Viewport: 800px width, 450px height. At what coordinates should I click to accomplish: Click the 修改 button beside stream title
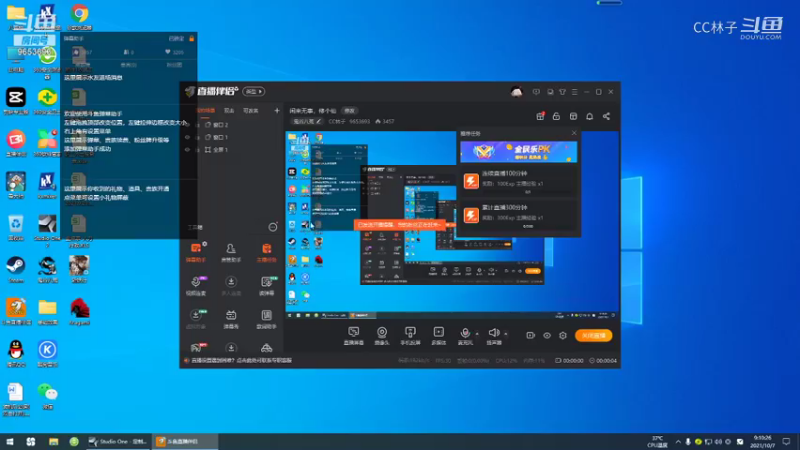[x=349, y=111]
